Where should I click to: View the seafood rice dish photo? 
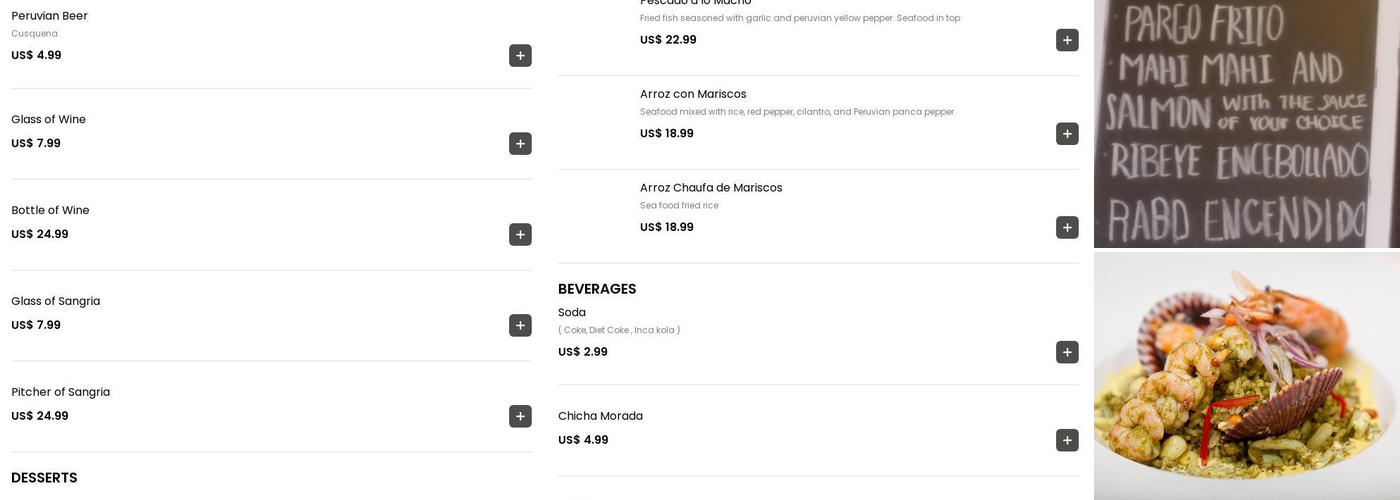pyautogui.click(x=1246, y=376)
